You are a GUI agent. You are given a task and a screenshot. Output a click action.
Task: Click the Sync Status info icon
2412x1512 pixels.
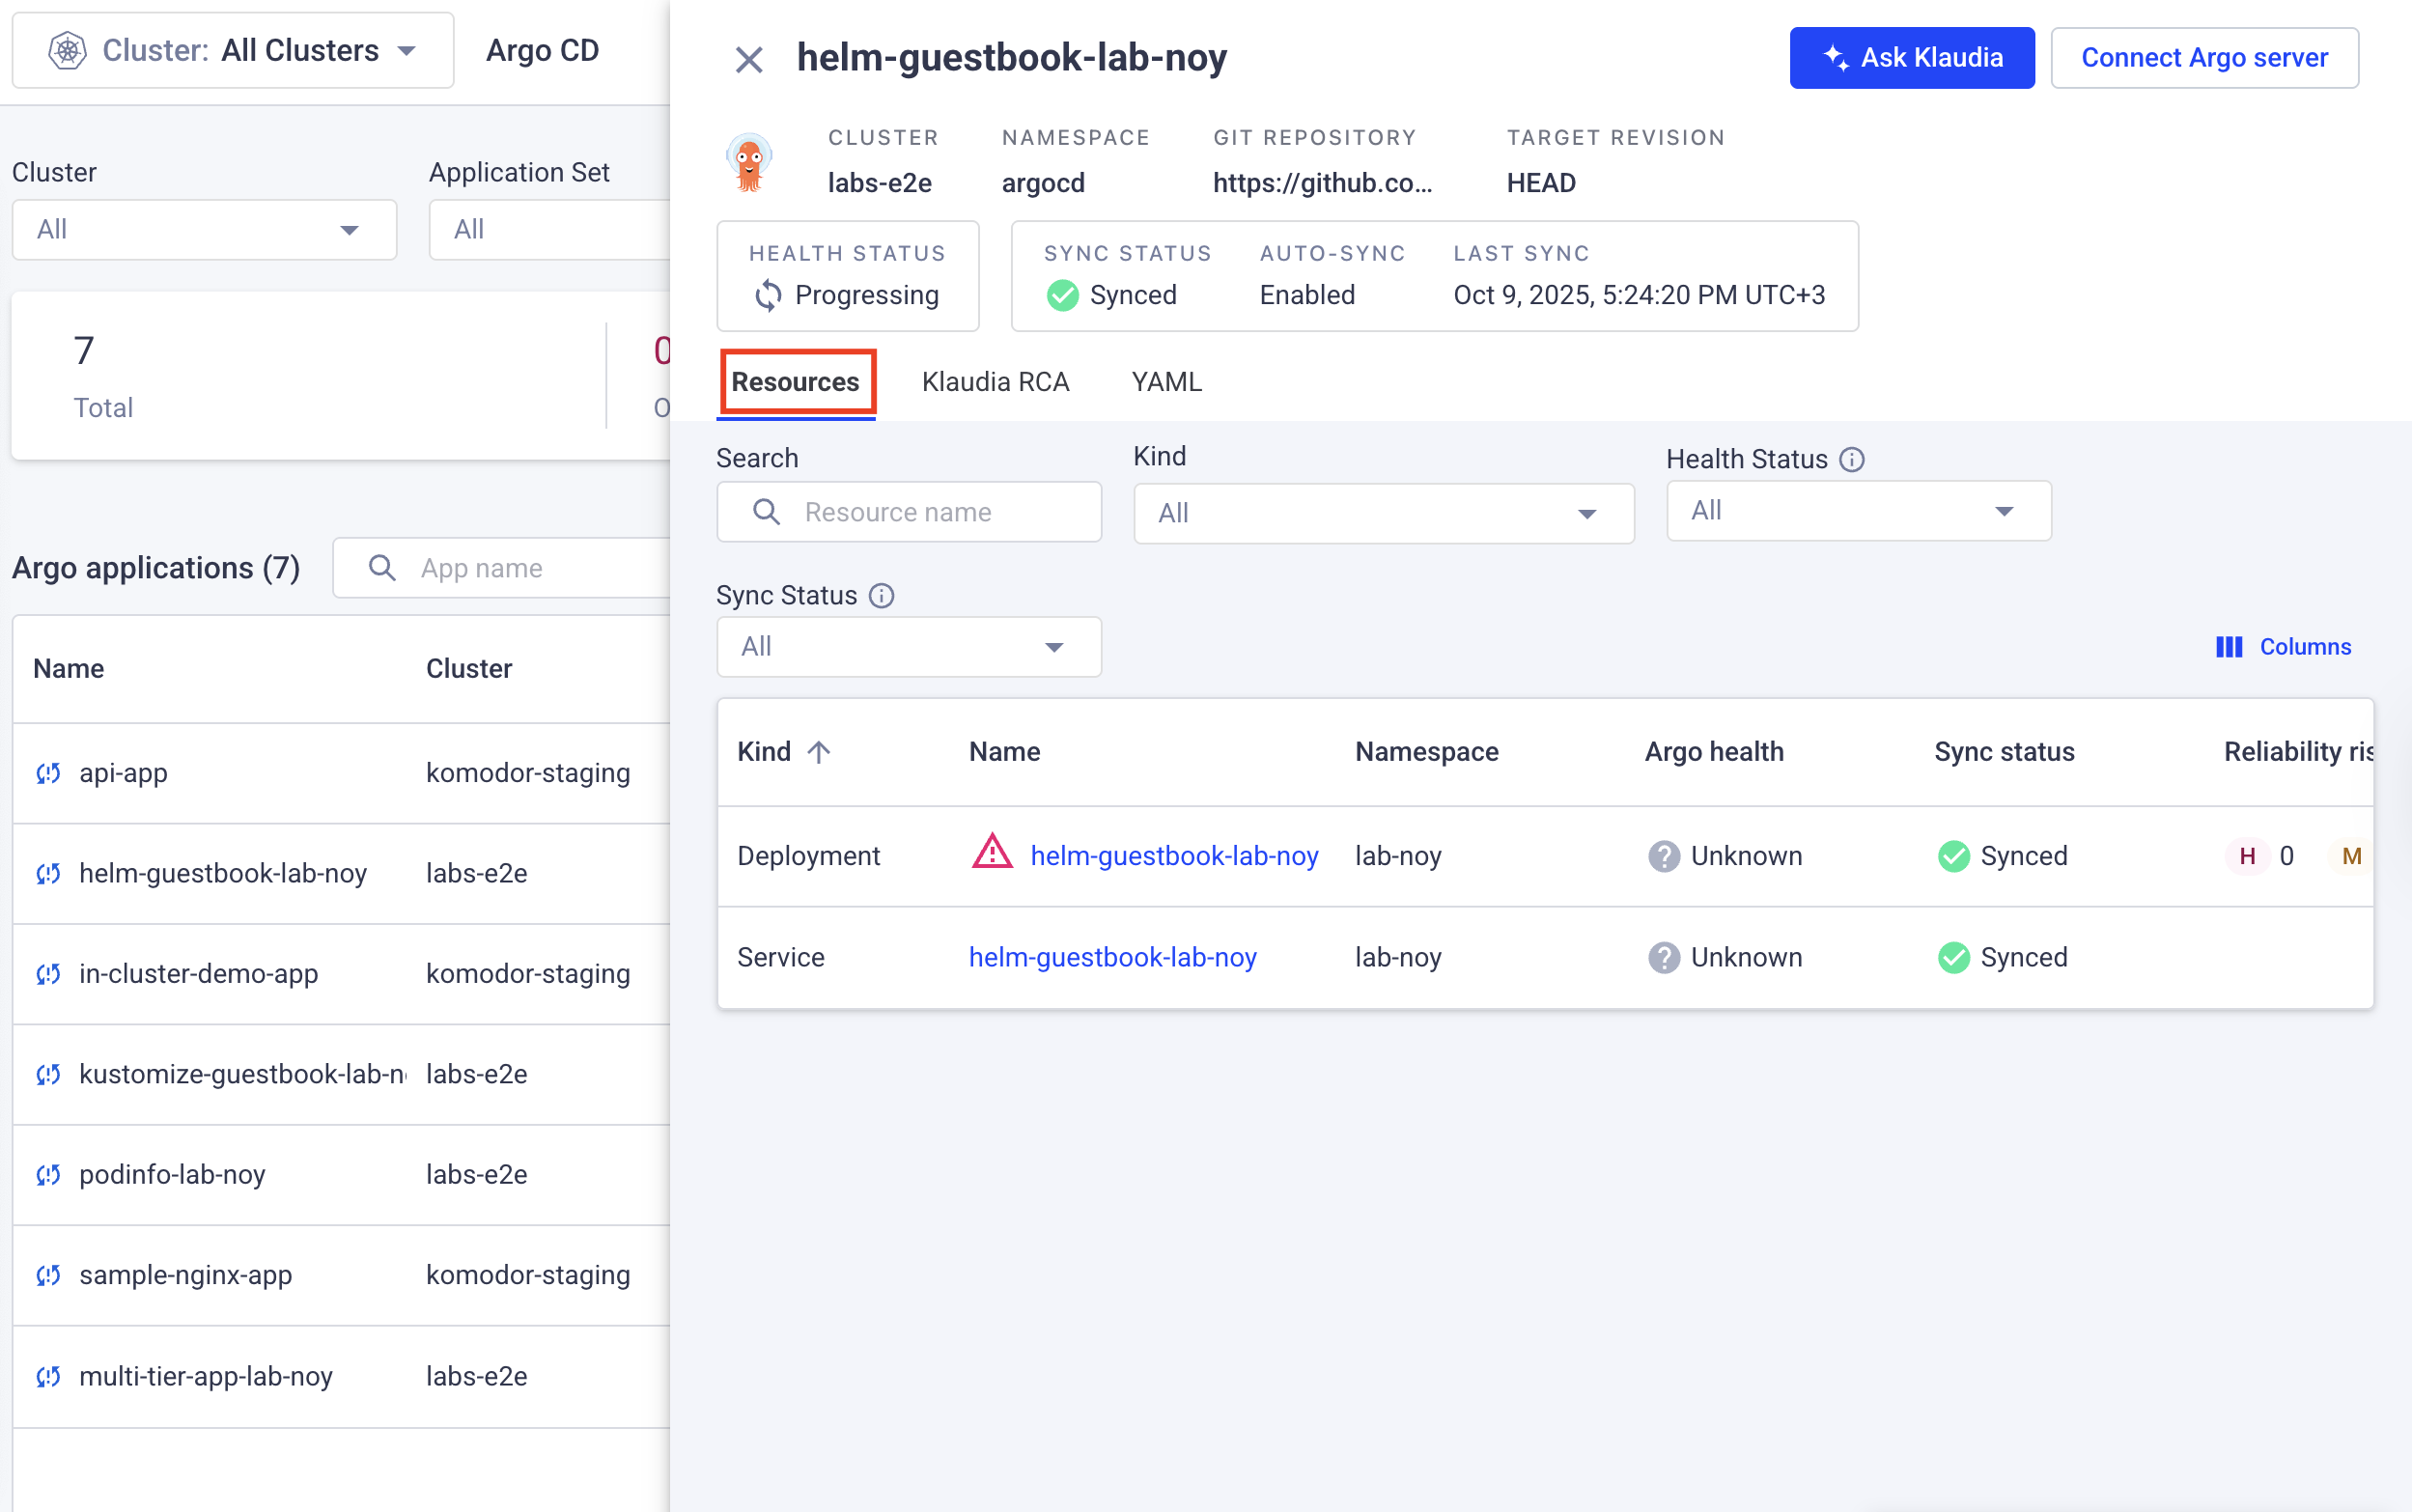(x=881, y=596)
